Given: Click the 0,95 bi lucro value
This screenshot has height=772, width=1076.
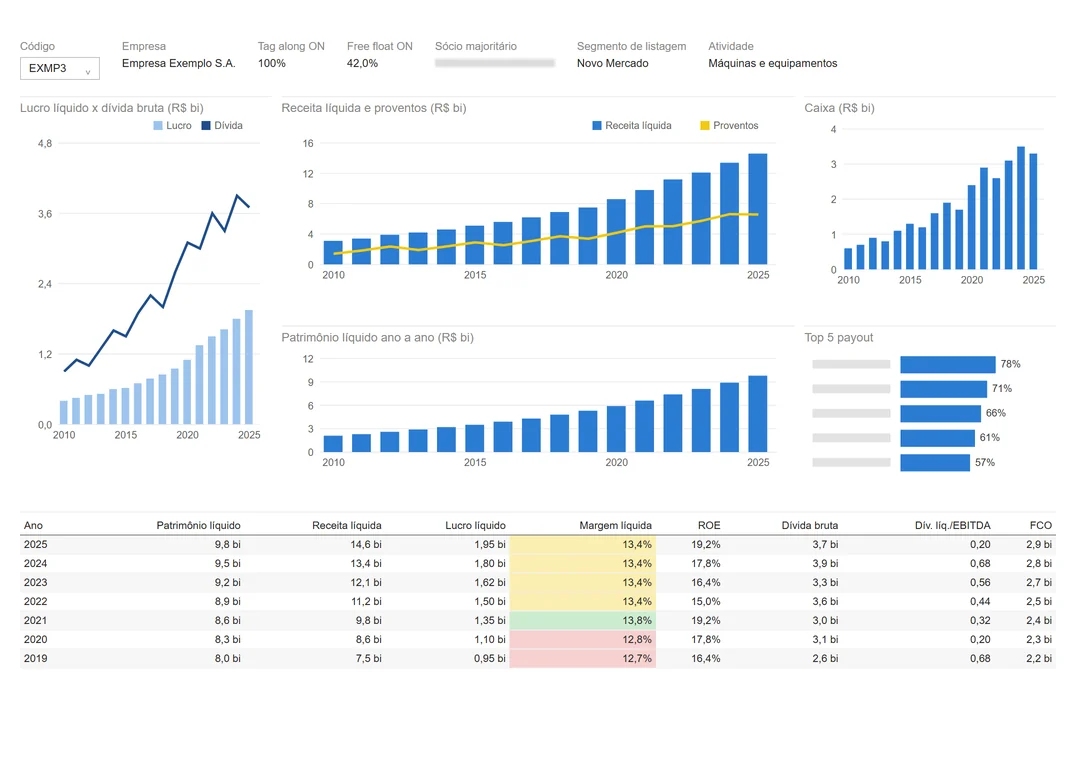Looking at the screenshot, I should (x=490, y=659).
